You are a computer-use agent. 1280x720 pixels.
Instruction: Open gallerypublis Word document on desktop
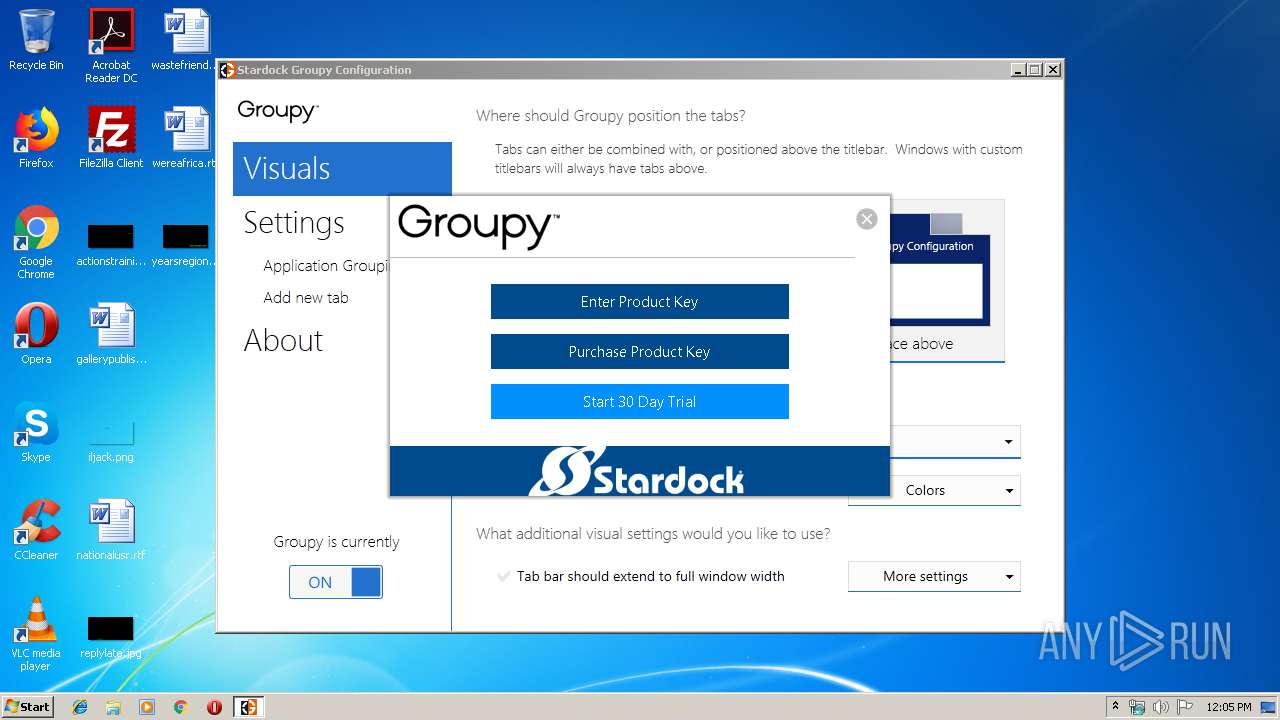[x=111, y=334]
